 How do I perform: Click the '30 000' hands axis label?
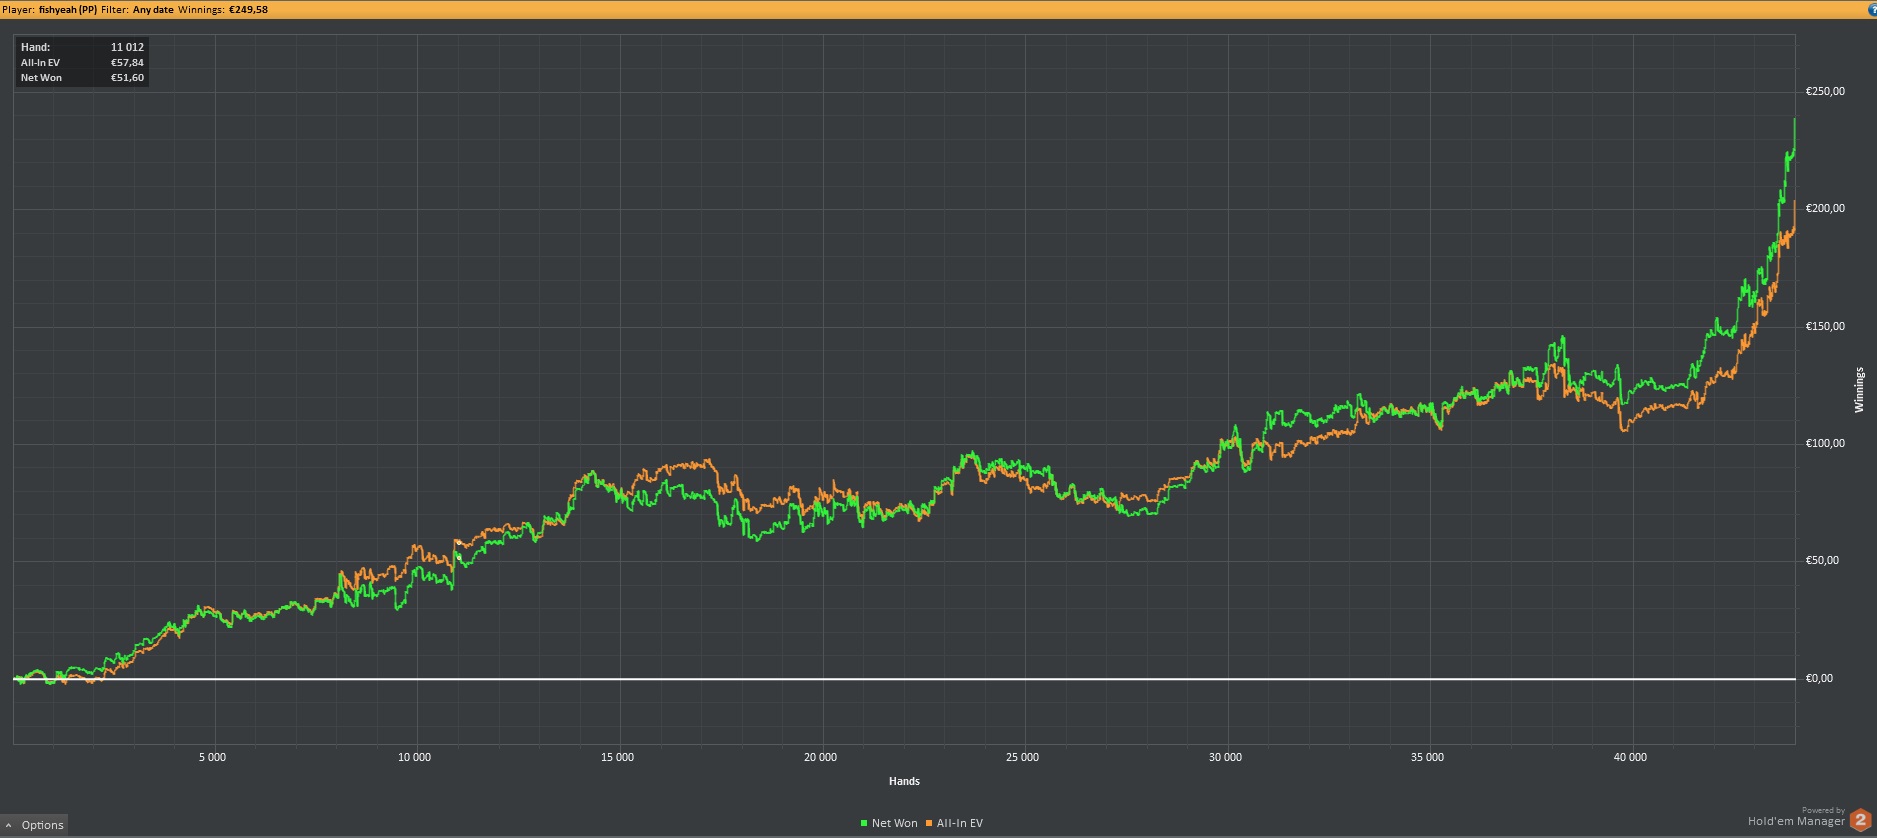tap(1225, 757)
